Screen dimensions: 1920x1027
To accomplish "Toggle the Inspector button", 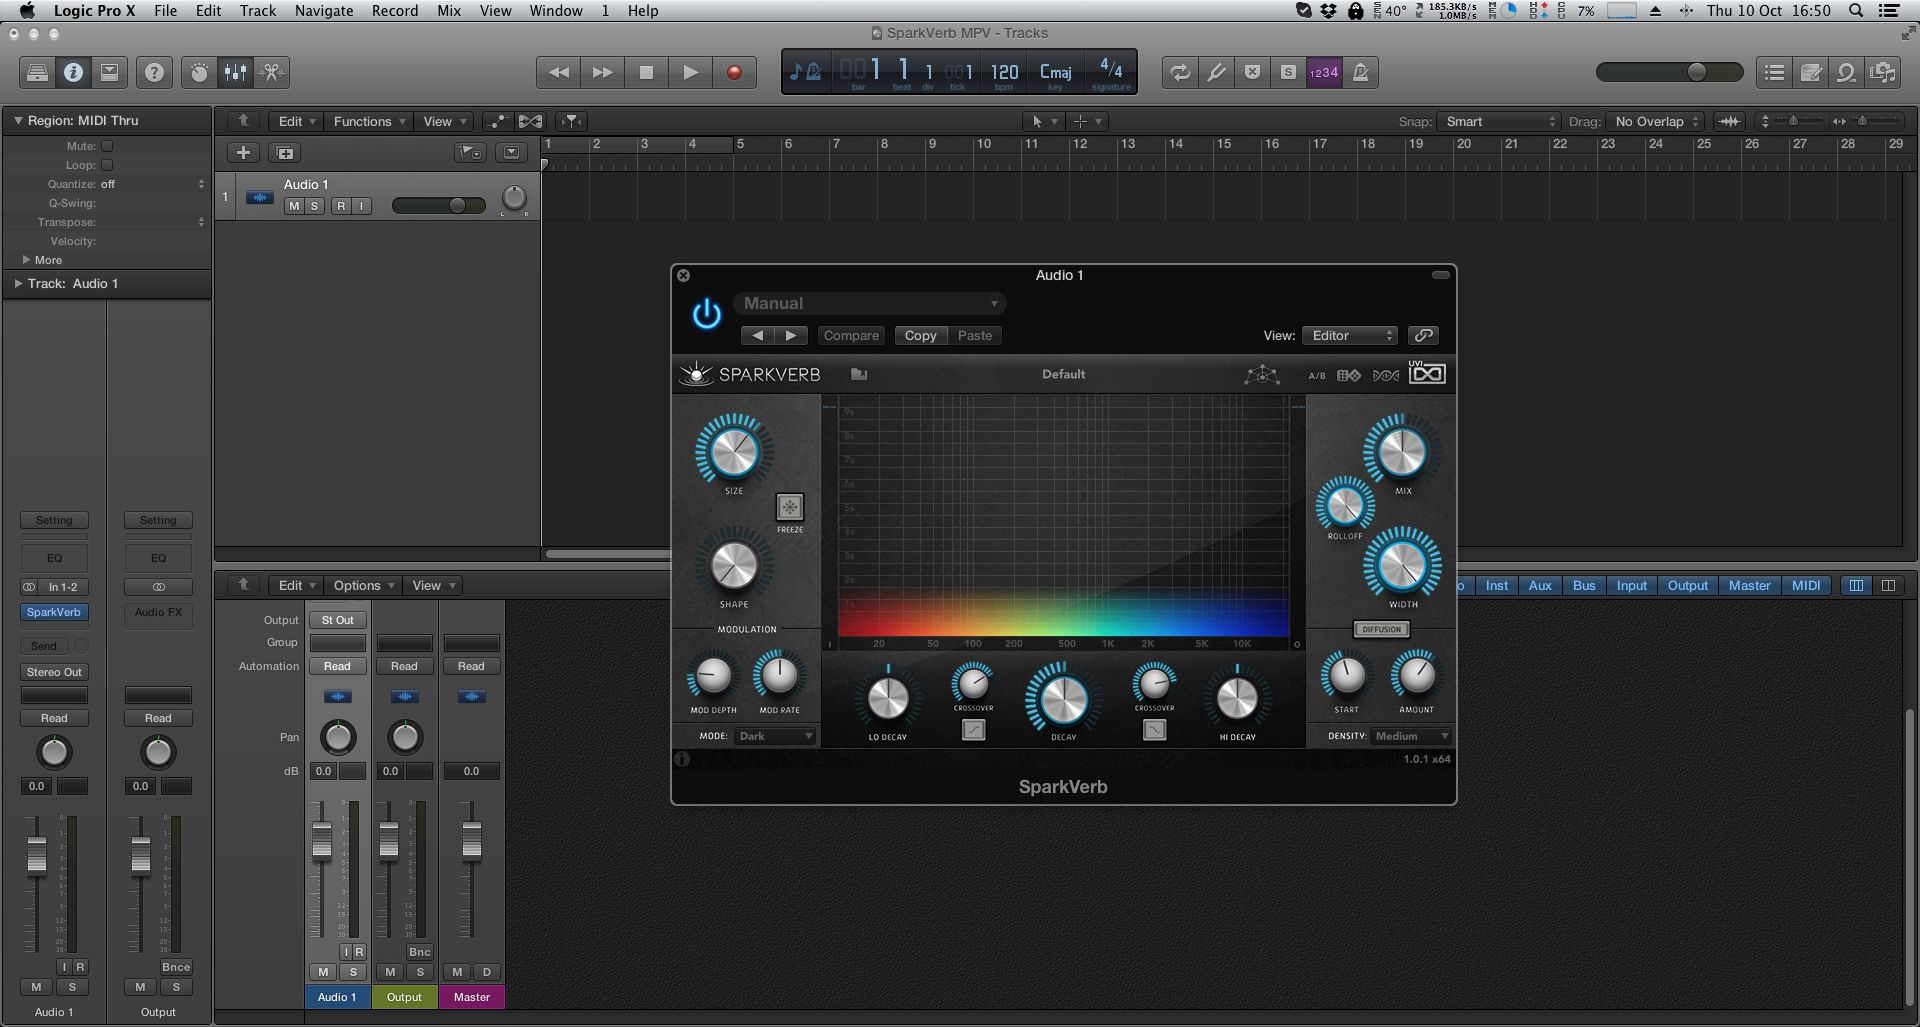I will tap(73, 72).
